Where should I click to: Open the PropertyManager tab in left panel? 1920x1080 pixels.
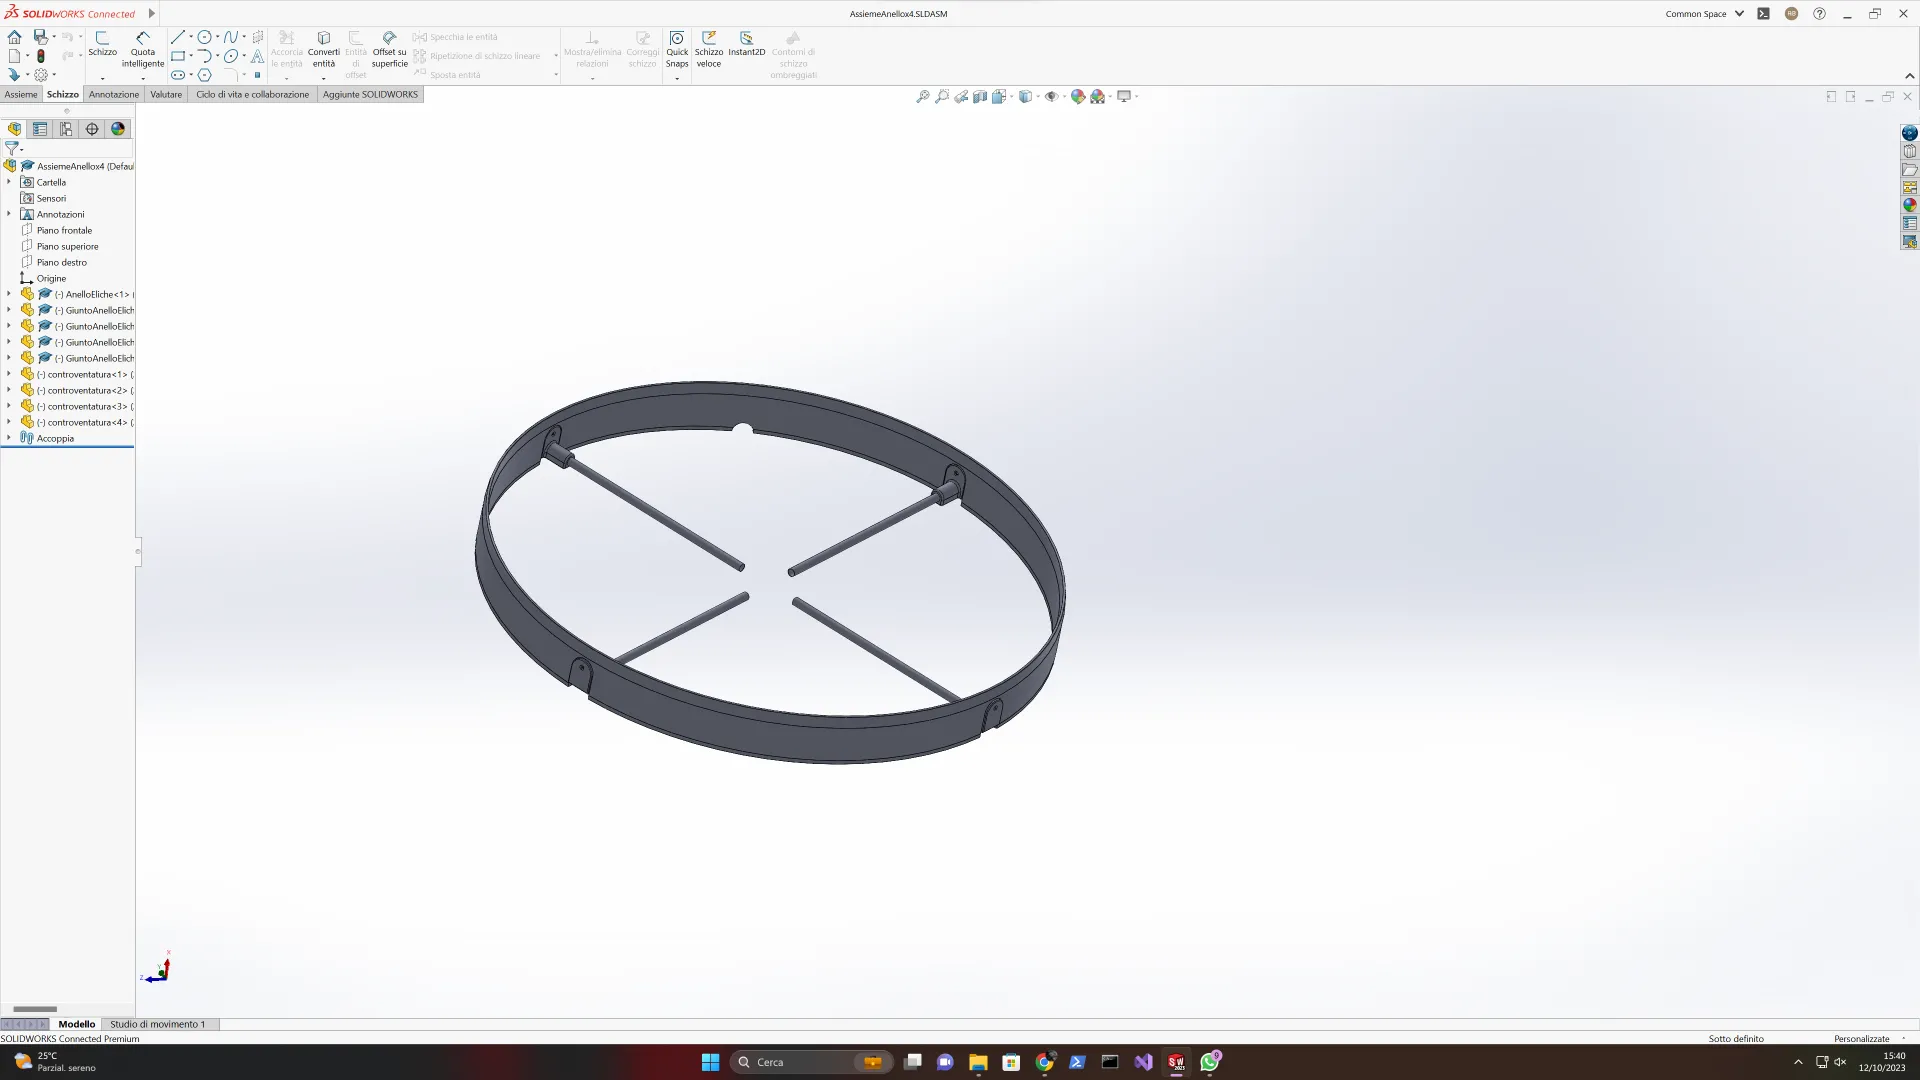point(40,129)
